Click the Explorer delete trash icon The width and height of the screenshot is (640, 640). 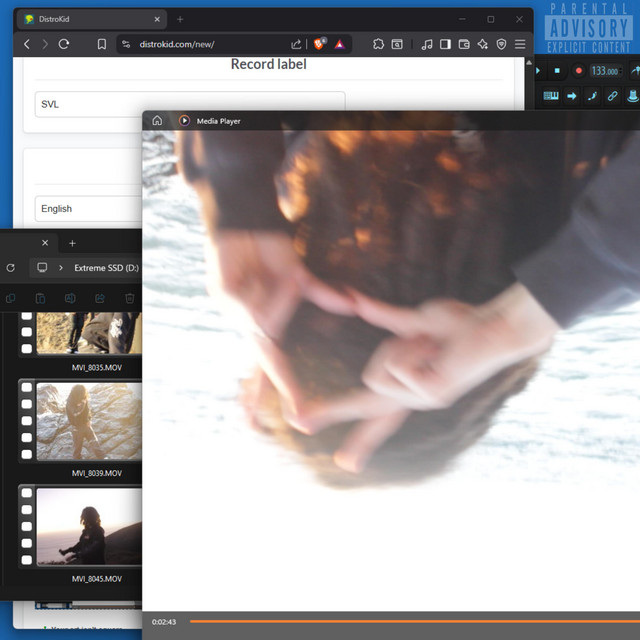(x=130, y=298)
